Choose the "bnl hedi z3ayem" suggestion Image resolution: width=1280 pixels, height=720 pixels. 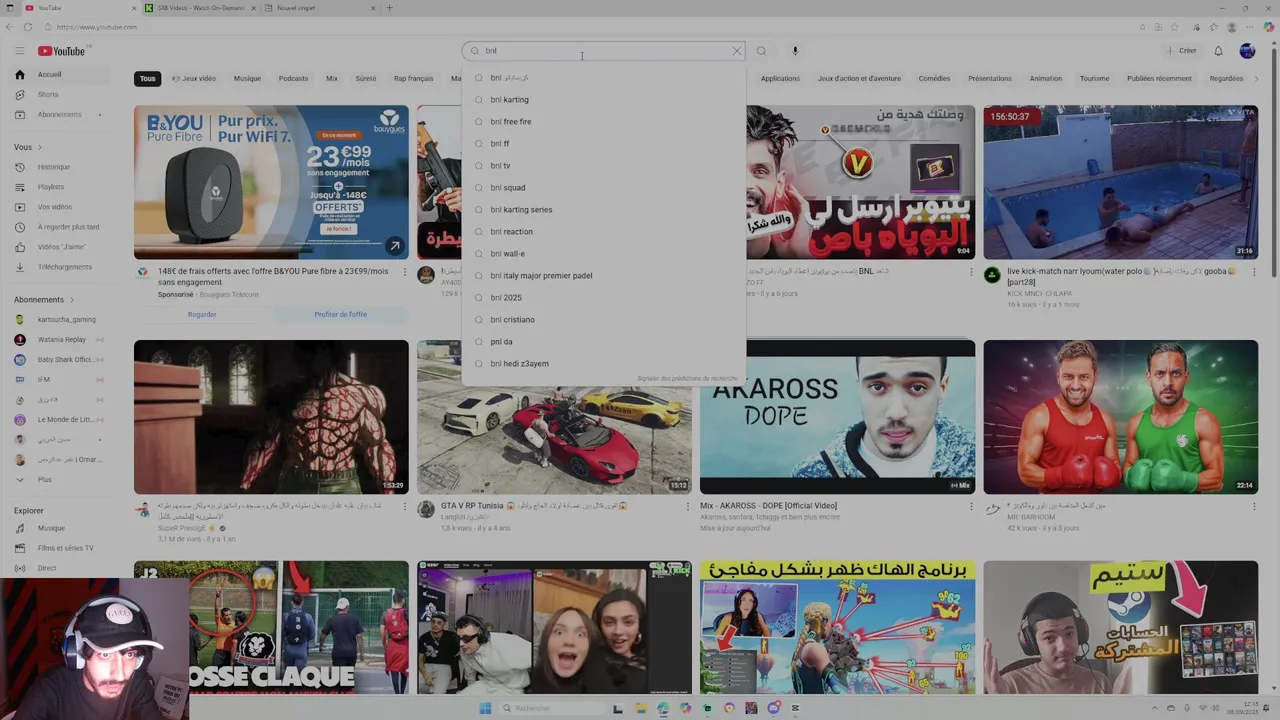604,364
